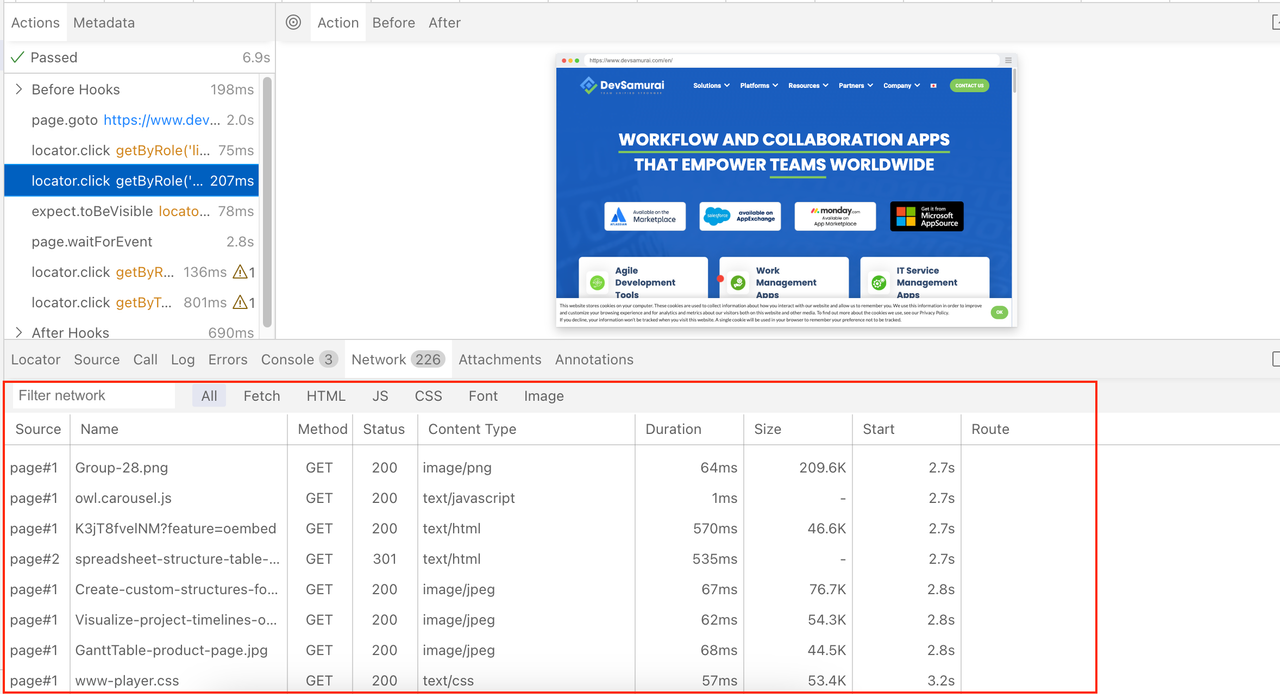
Task: Click monday.com App Marketplace badge
Action: (x=835, y=216)
